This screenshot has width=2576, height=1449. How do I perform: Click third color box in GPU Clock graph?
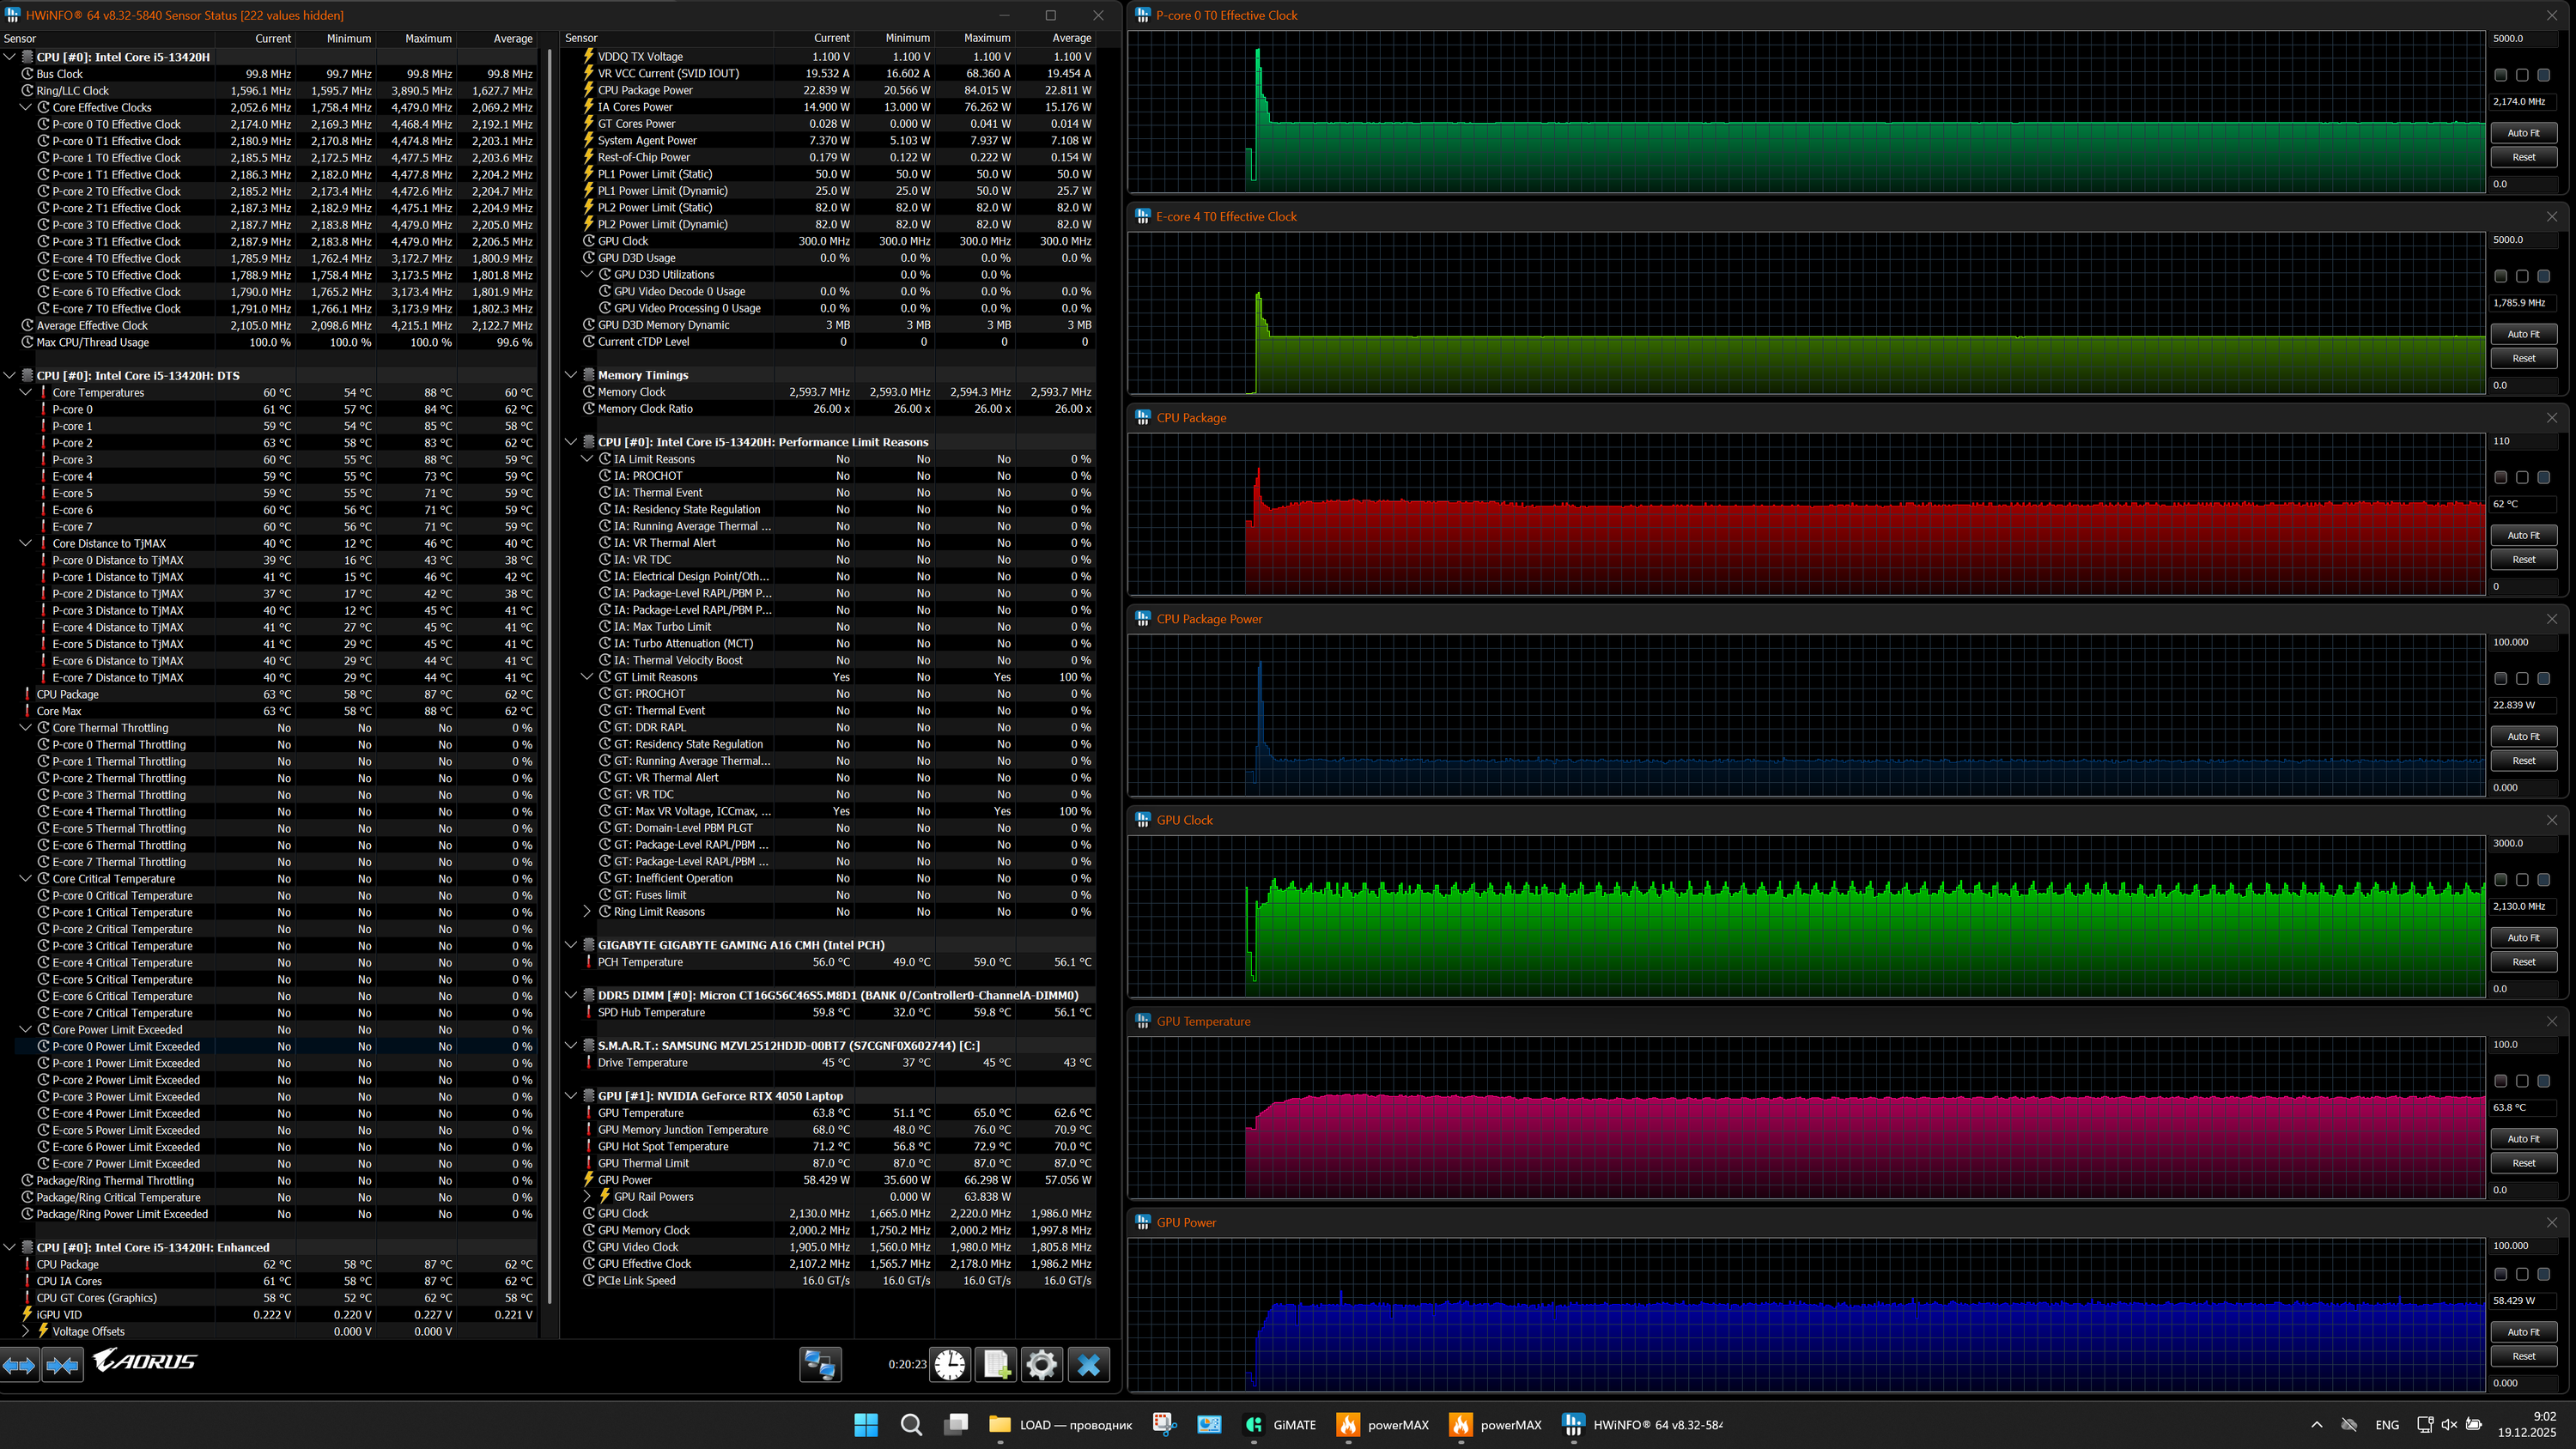click(2543, 880)
